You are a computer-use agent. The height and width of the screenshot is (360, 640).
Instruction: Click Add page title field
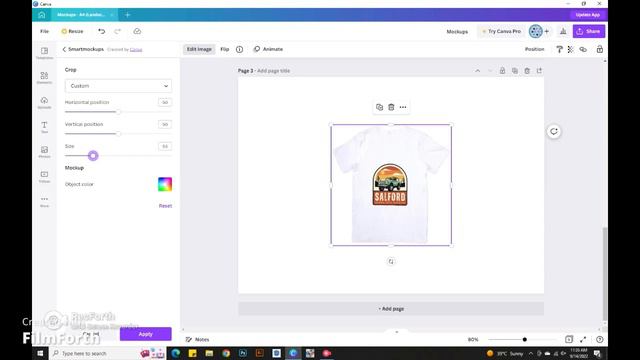click(273, 71)
